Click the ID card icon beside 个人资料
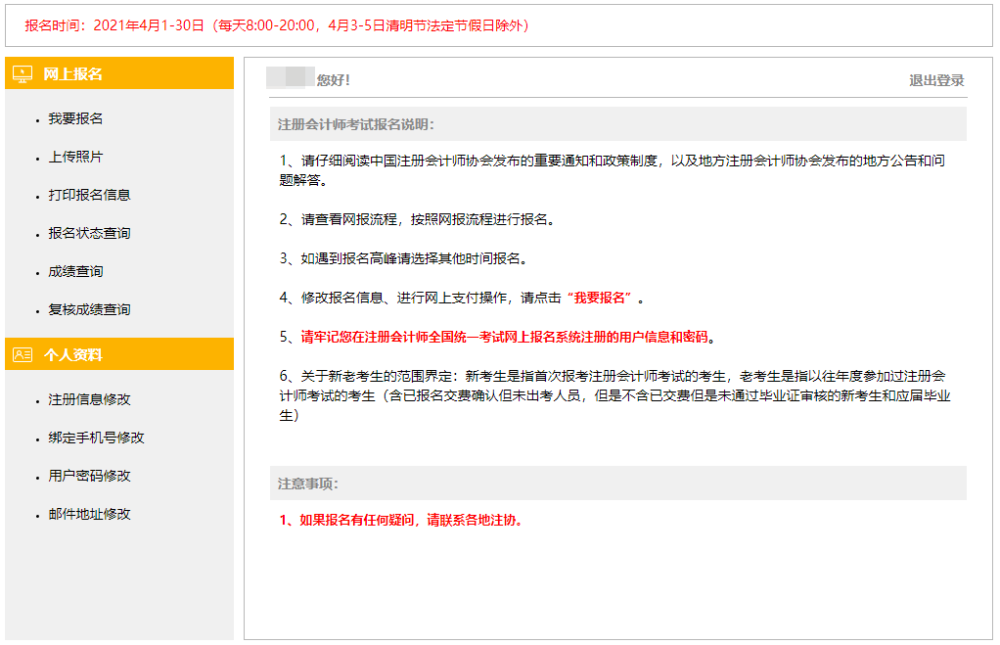This screenshot has width=1000, height=645. [x=22, y=355]
